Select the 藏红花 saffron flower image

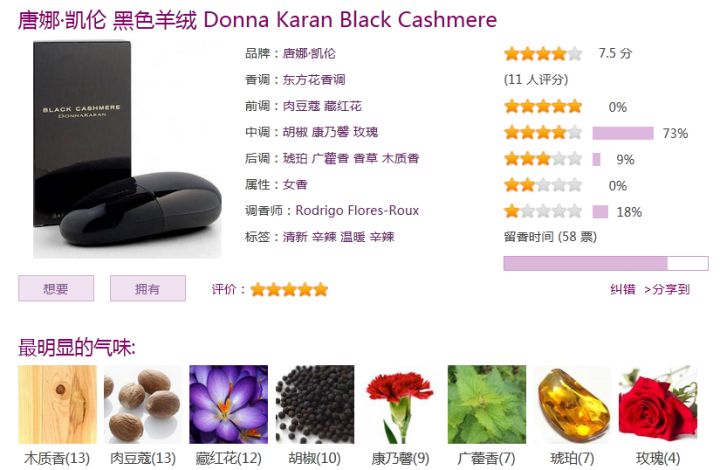[229, 404]
